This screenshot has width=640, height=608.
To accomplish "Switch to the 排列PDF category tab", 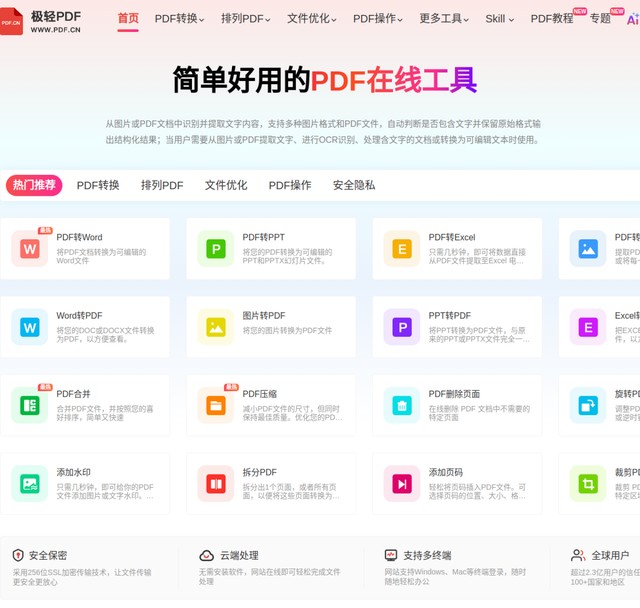I will pyautogui.click(x=162, y=185).
